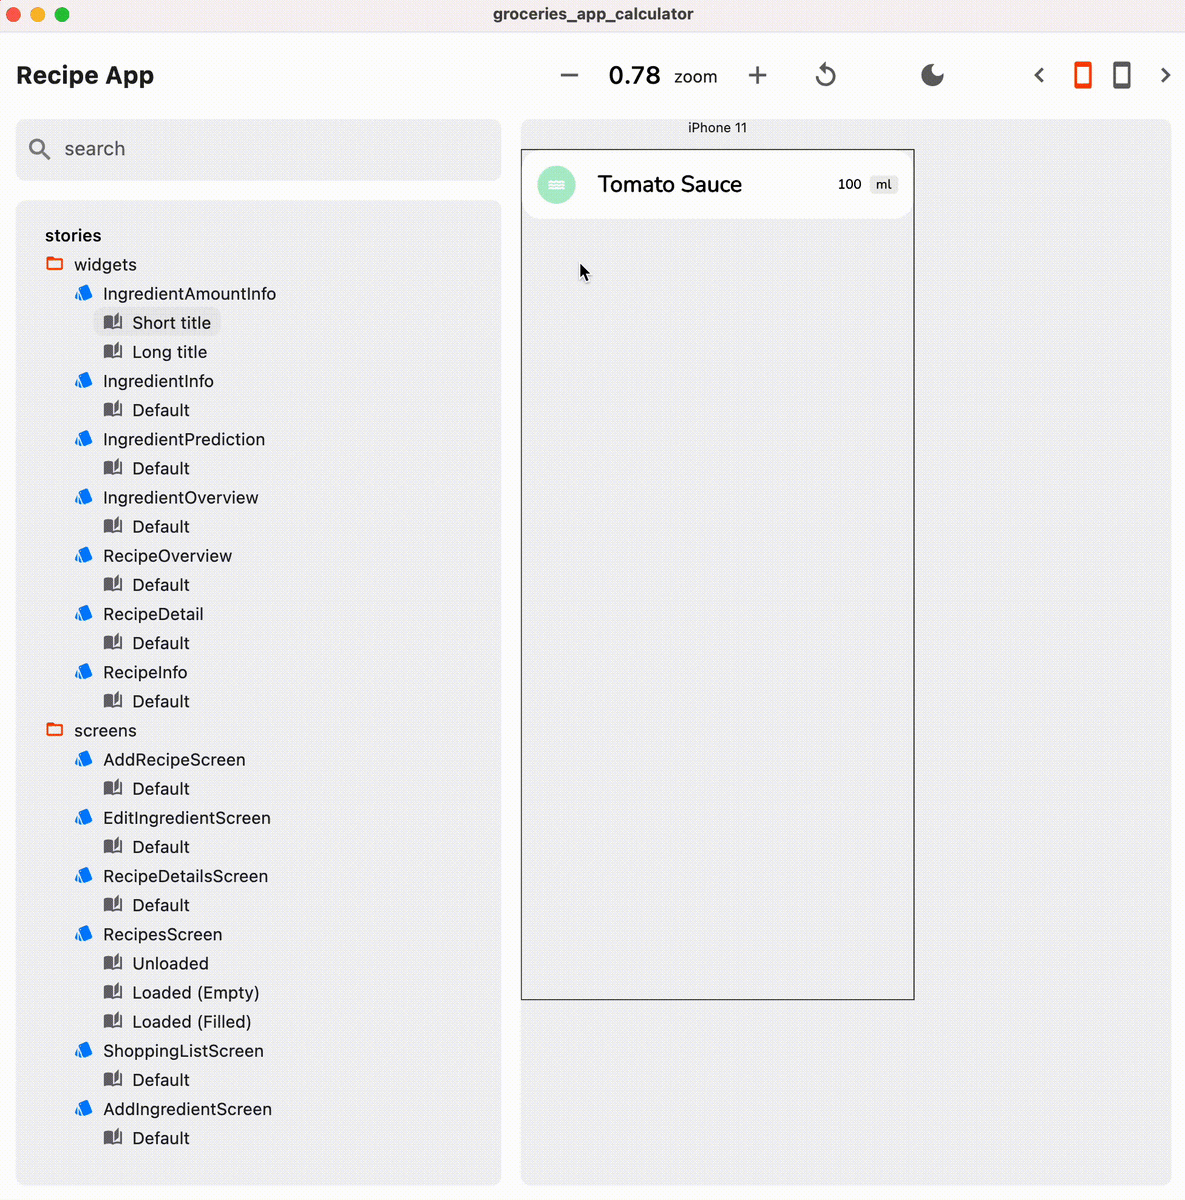Viewport: 1185px width, 1200px height.
Task: Click the book icon next to Short title
Action: coord(112,322)
